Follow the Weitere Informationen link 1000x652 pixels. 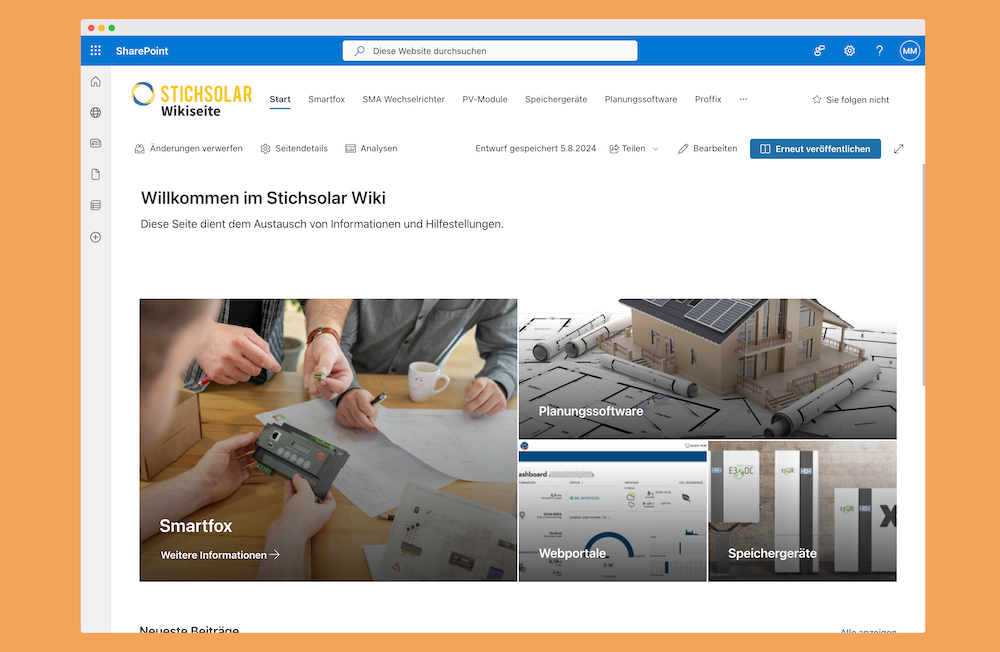pos(220,555)
